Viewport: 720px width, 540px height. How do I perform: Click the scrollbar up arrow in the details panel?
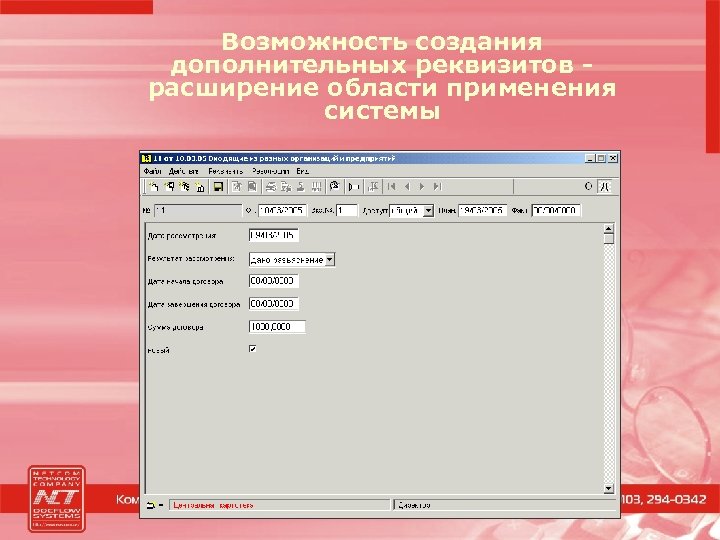(x=608, y=229)
